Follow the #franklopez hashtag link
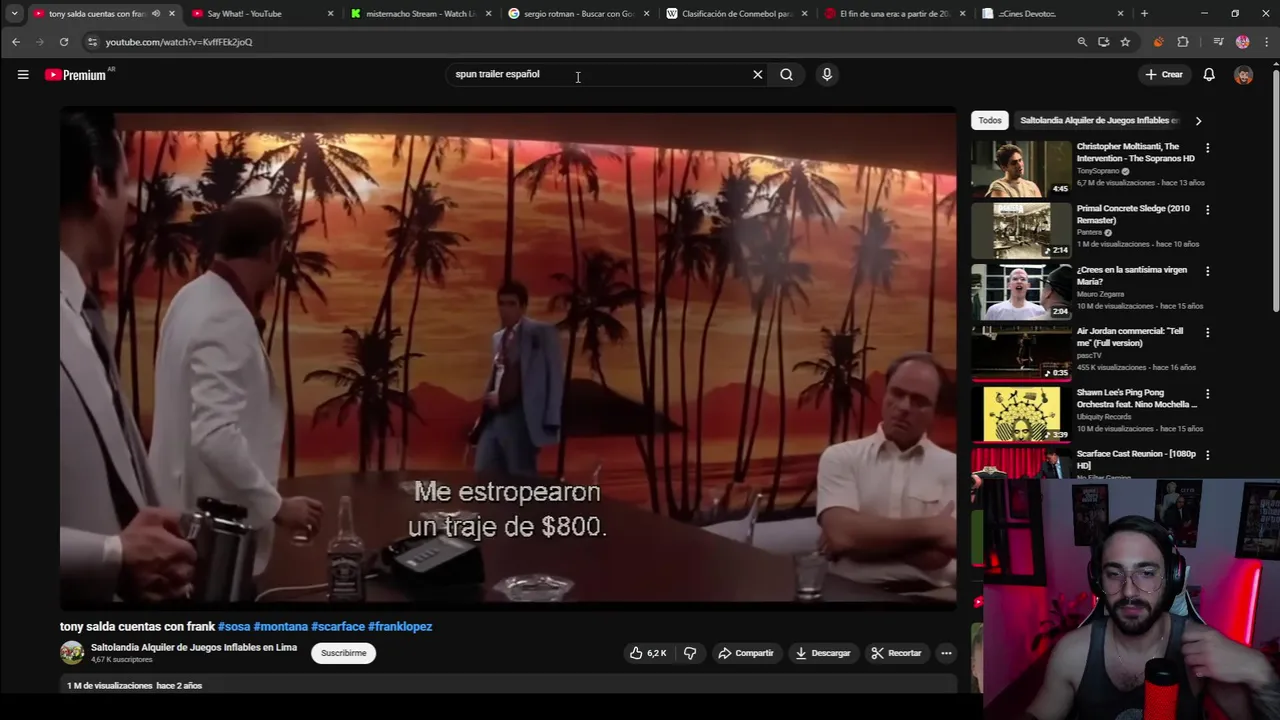 coord(400,626)
